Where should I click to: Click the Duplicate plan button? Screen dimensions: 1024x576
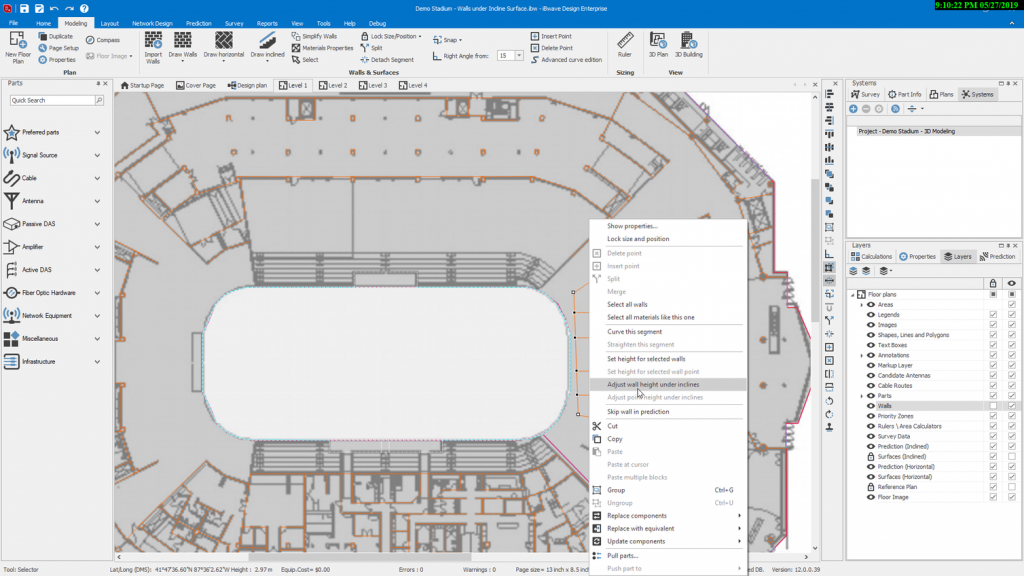coord(56,37)
